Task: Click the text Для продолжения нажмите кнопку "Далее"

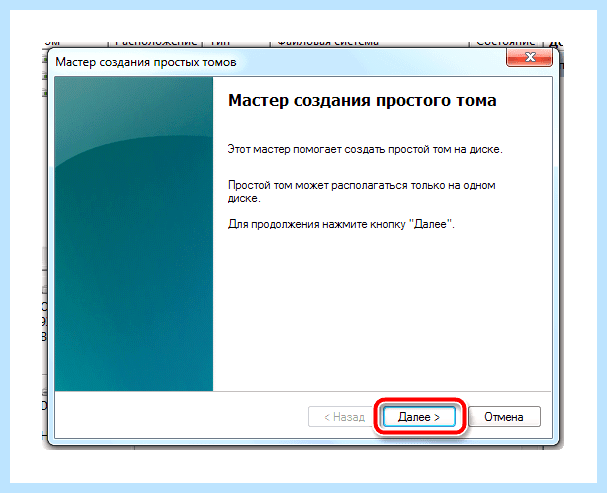Action: (x=341, y=224)
